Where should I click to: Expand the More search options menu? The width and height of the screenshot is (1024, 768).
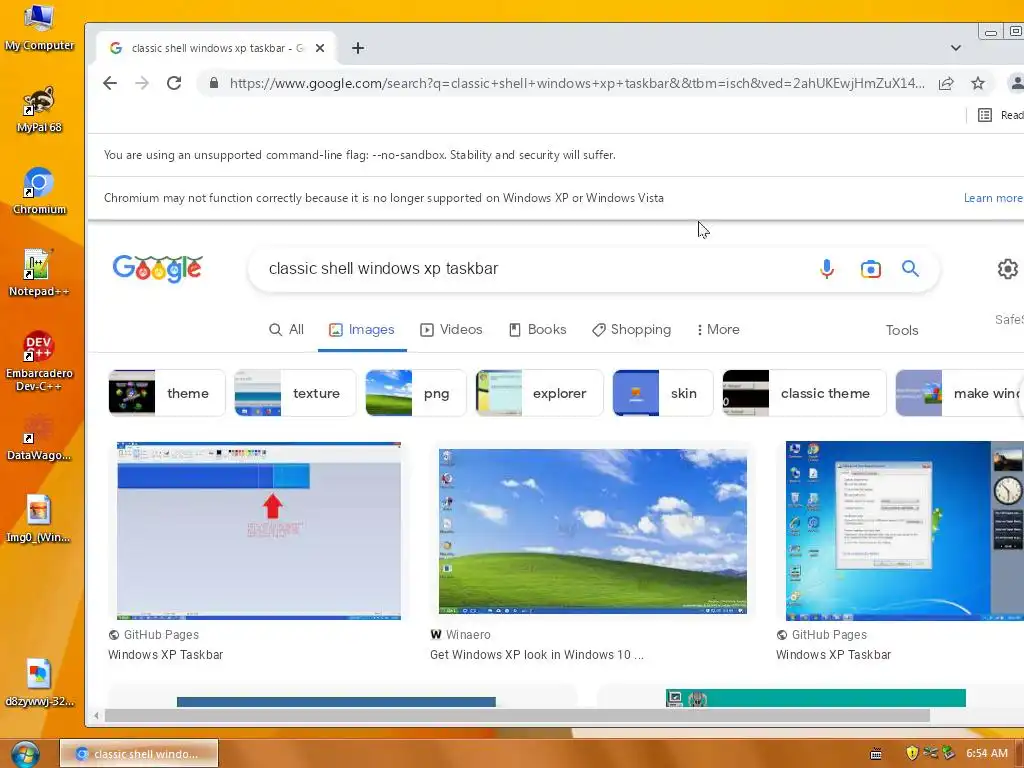(x=718, y=330)
